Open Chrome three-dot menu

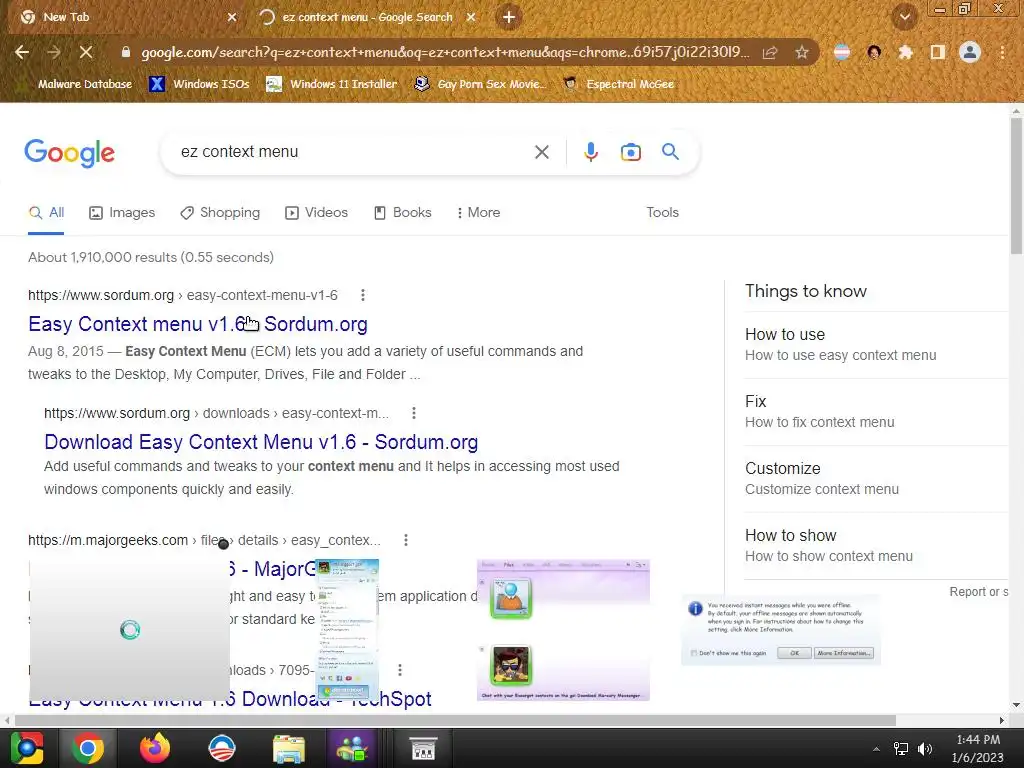(1002, 52)
